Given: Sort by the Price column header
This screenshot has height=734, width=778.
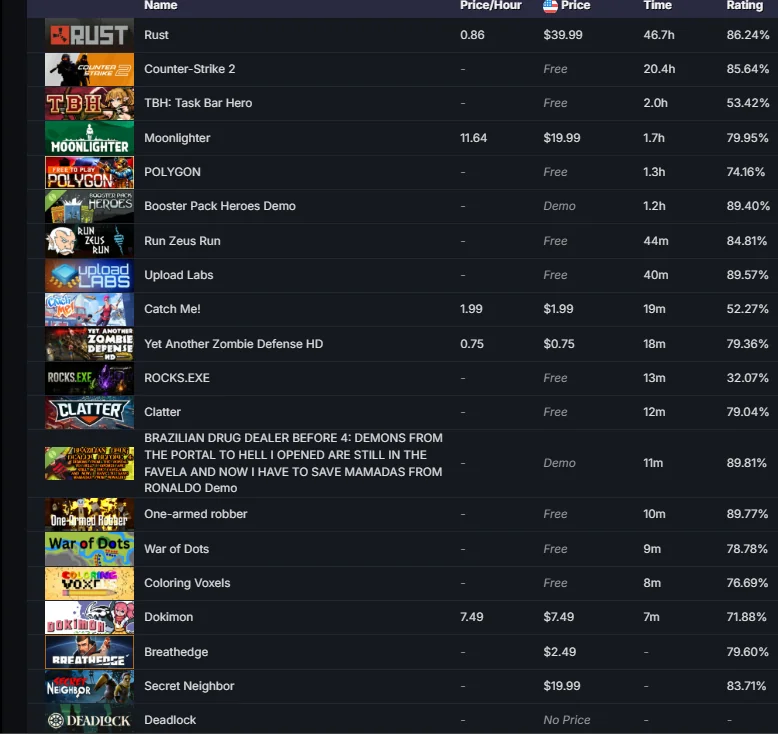Looking at the screenshot, I should (x=575, y=5).
